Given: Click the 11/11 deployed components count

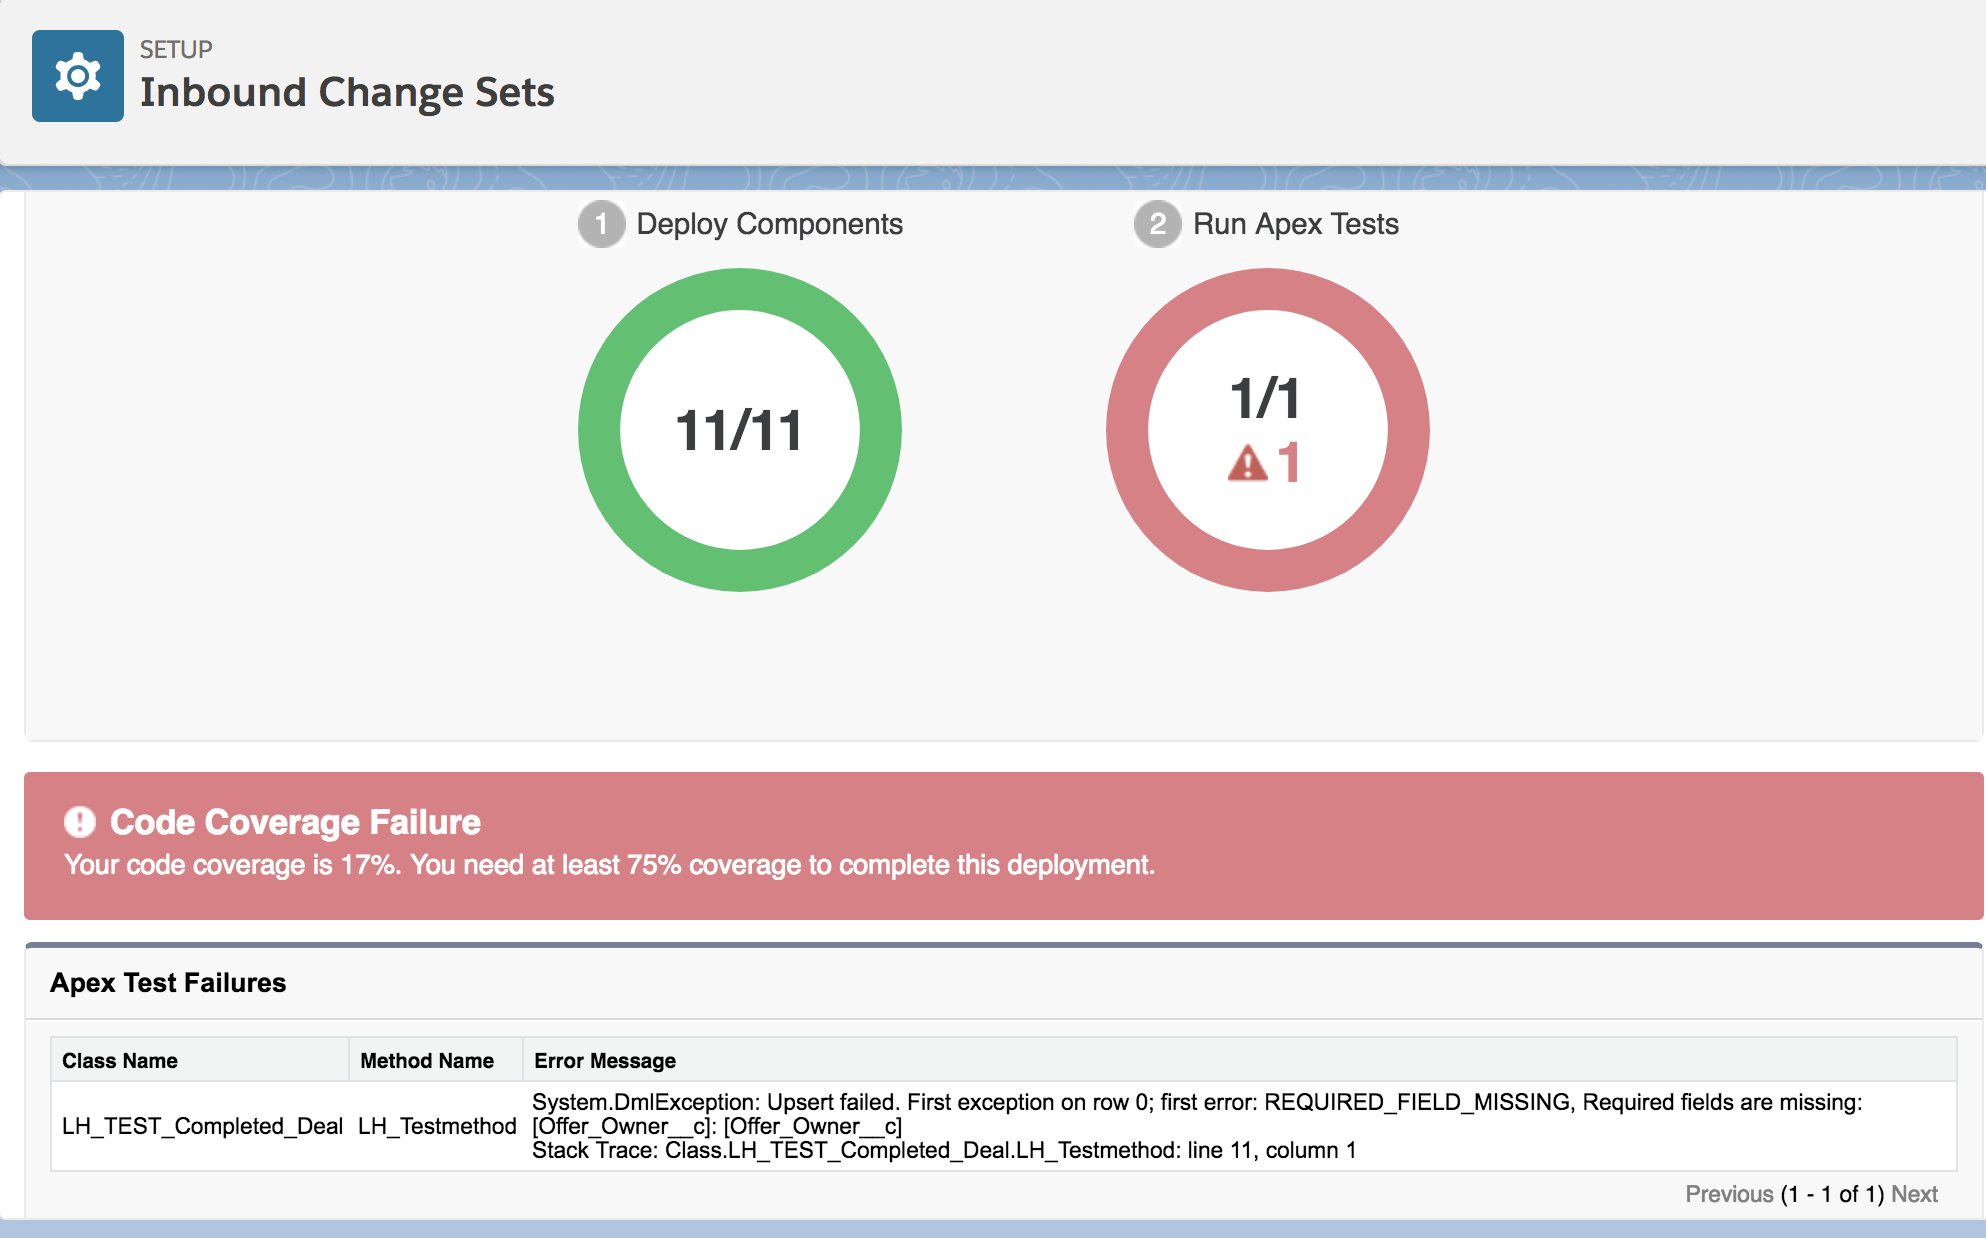Looking at the screenshot, I should pos(739,431).
